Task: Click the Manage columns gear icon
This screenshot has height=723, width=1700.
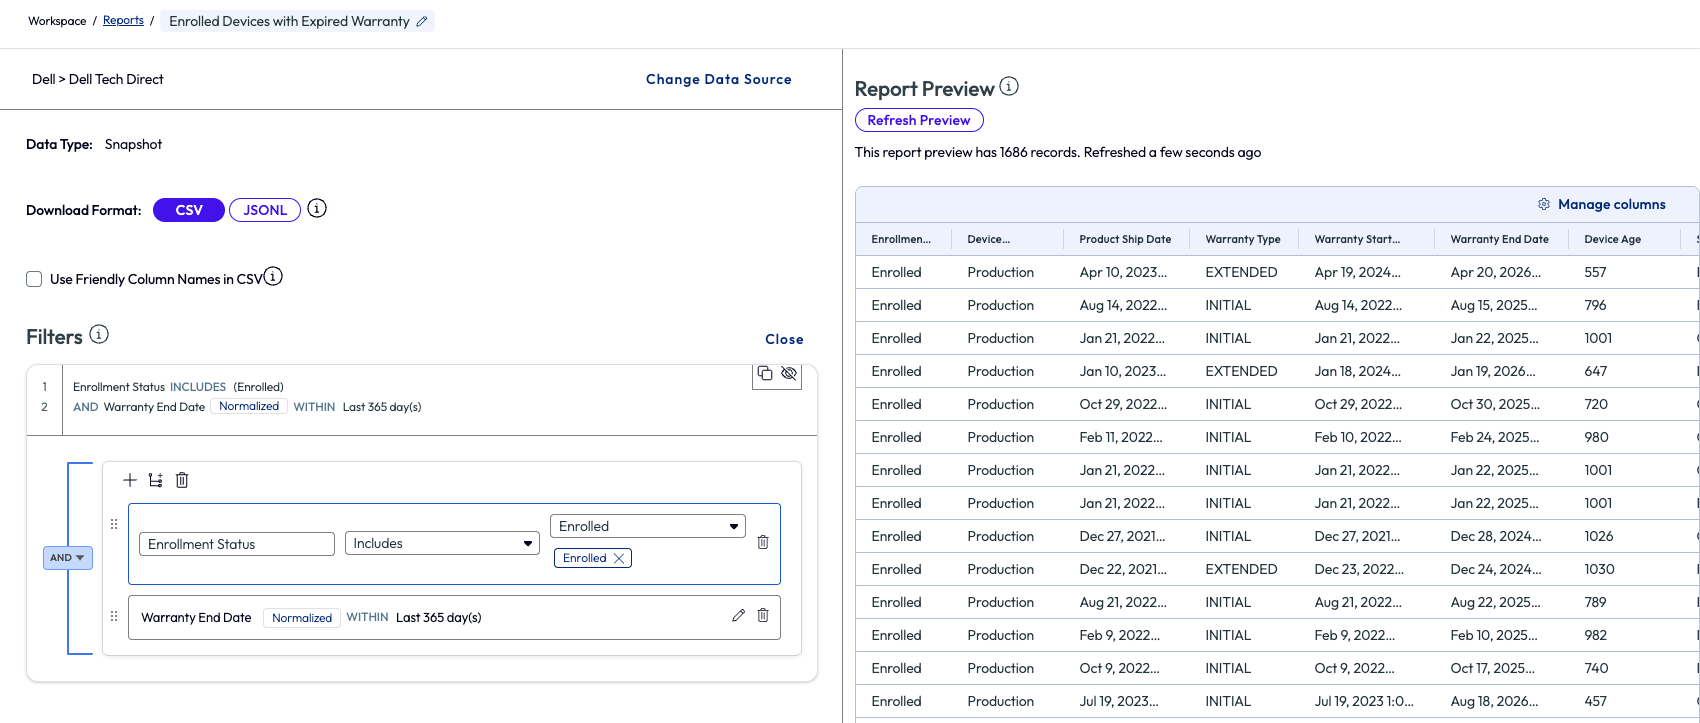Action: tap(1544, 204)
